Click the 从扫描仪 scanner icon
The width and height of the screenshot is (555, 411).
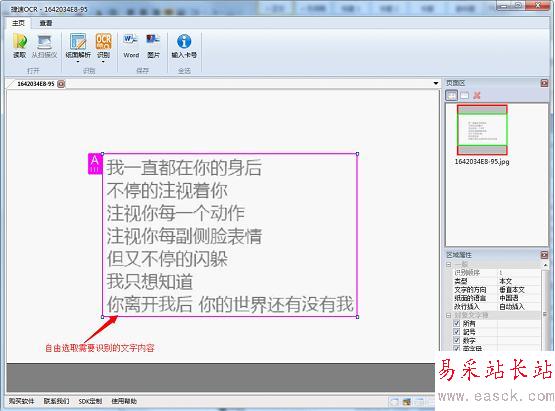(45, 42)
